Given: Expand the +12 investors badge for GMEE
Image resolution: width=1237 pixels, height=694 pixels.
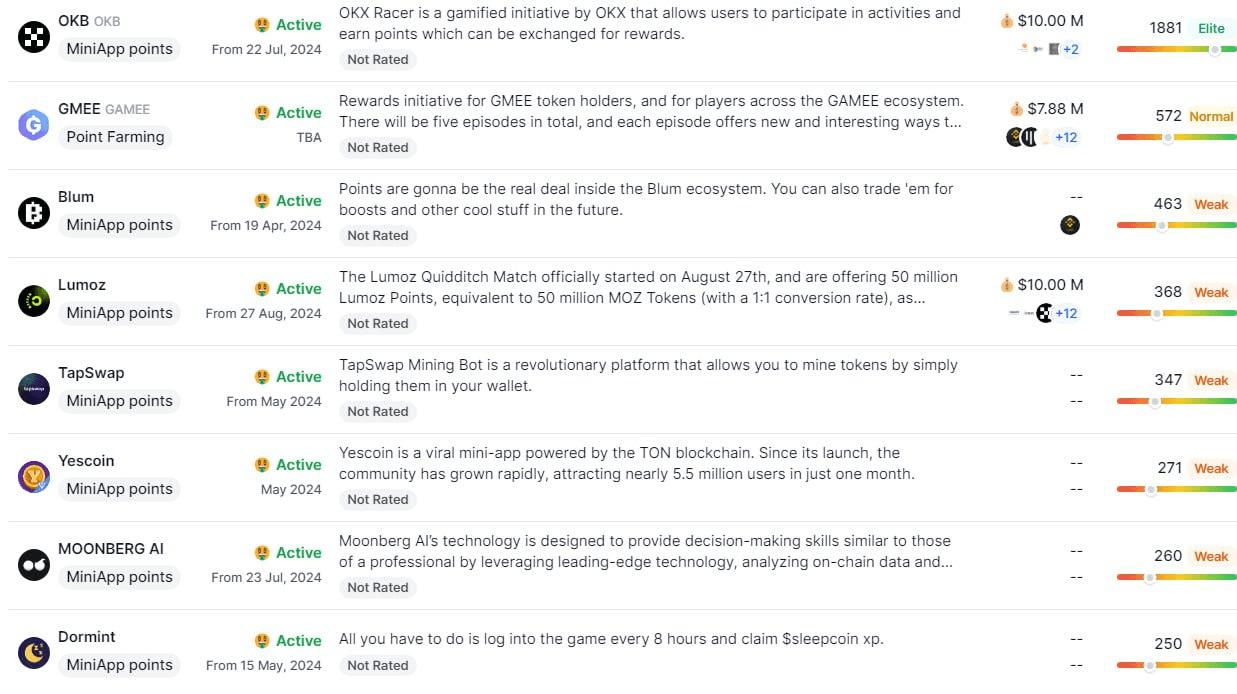Looking at the screenshot, I should [x=1066, y=137].
